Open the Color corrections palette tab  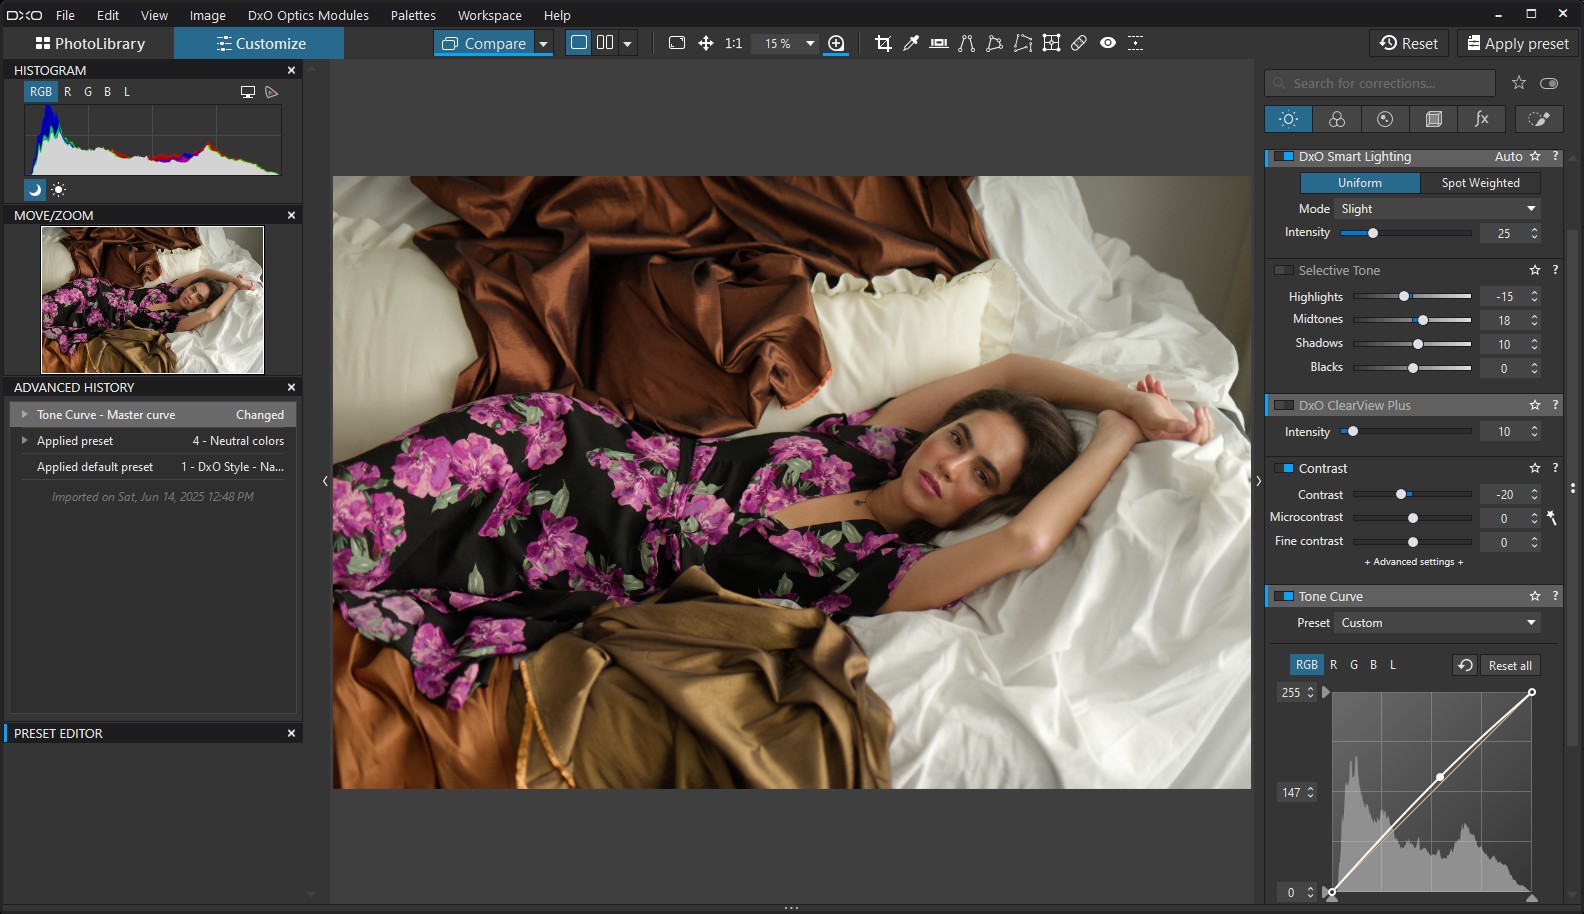[1337, 119]
